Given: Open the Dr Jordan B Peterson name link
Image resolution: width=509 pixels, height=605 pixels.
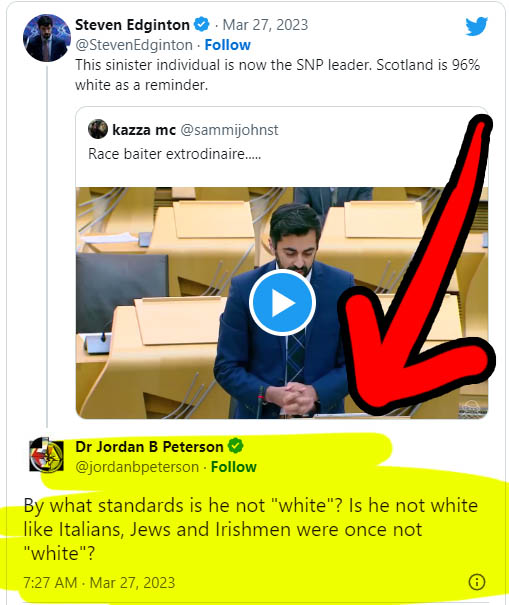Looking at the screenshot, I should click(x=149, y=447).
